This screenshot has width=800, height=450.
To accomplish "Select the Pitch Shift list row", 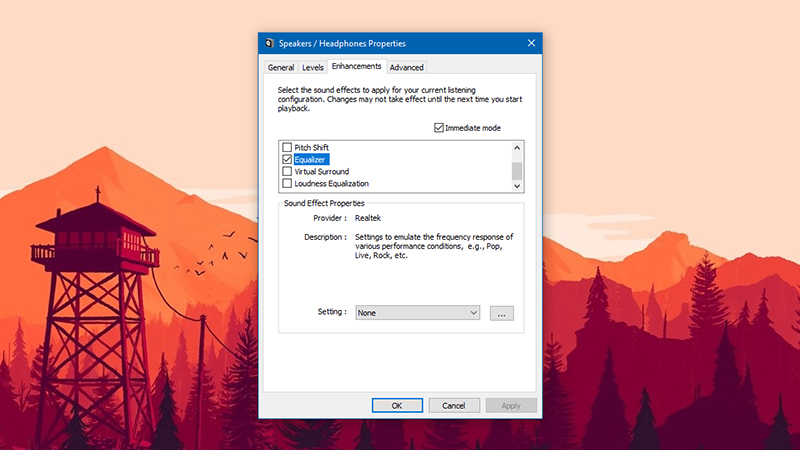I will pyautogui.click(x=312, y=147).
